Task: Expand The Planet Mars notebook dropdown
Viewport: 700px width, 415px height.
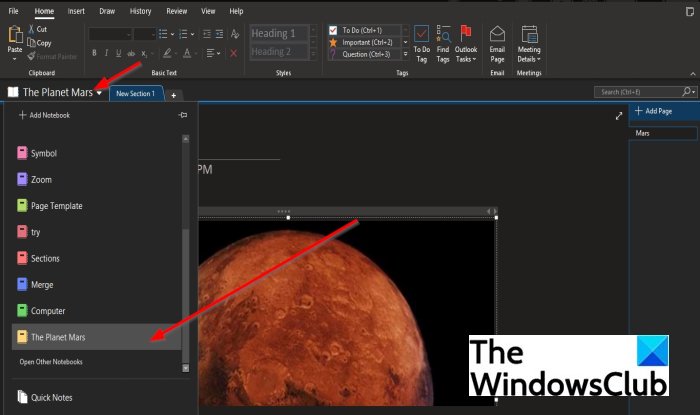Action: 99,93
